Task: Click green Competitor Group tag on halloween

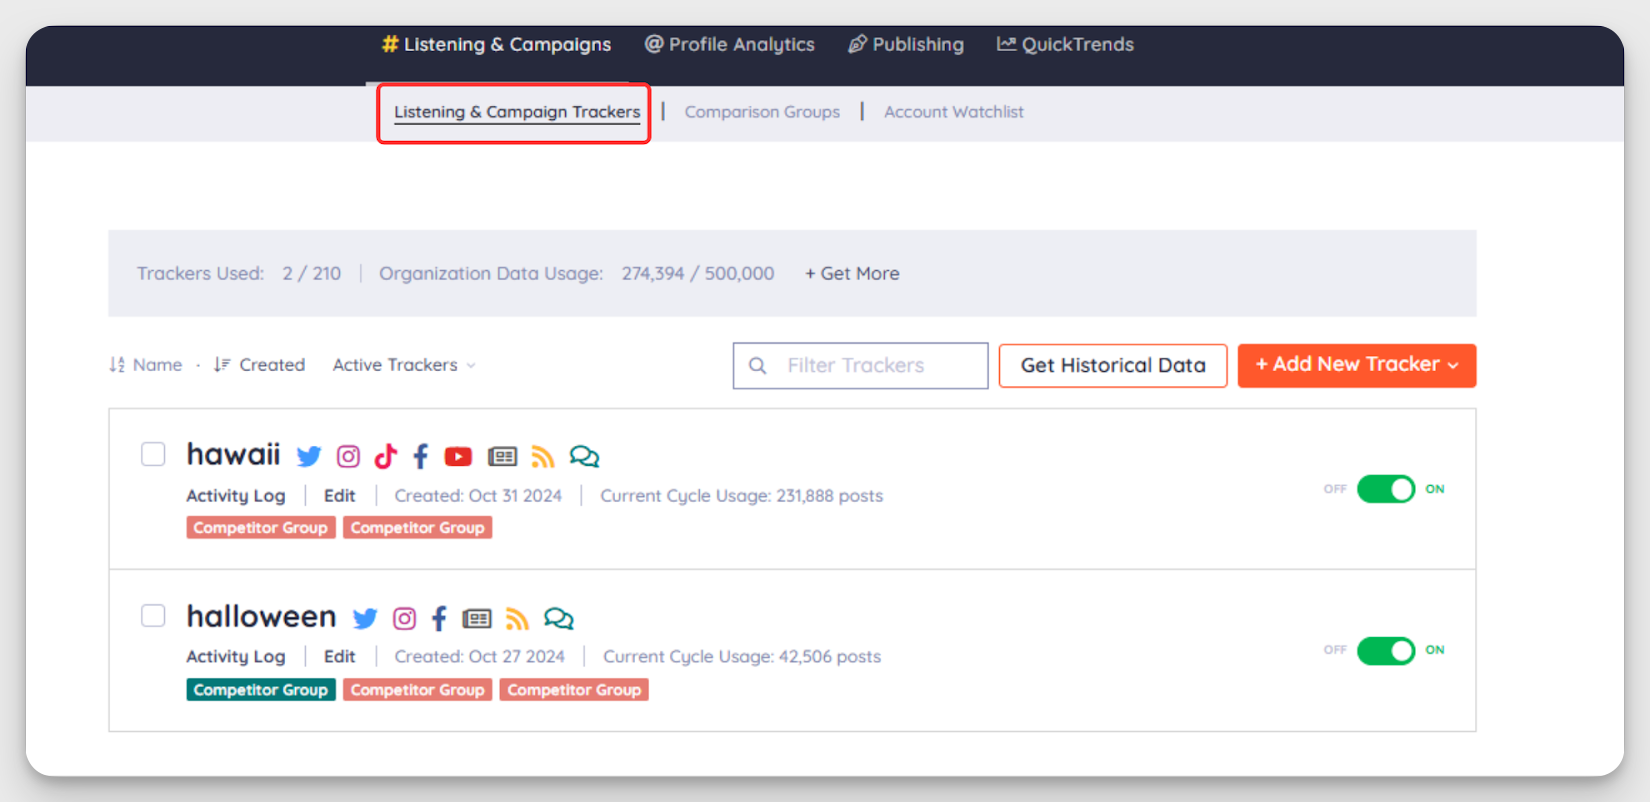Action: click(260, 690)
